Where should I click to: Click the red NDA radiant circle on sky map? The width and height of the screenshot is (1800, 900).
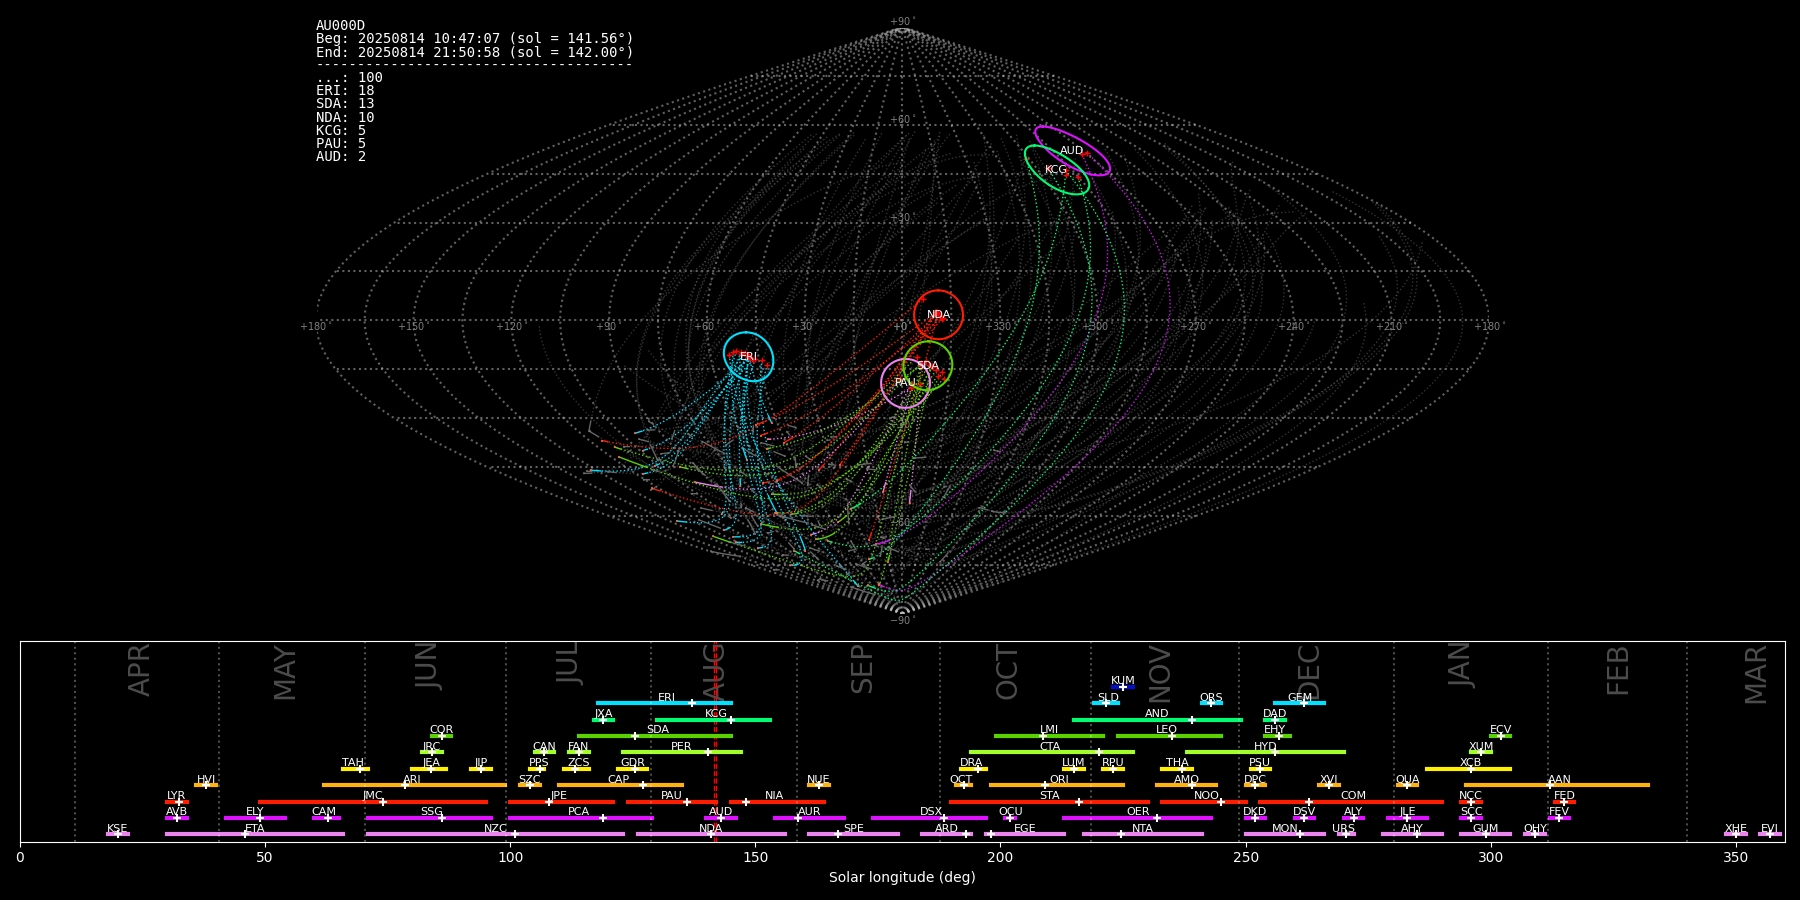click(938, 315)
